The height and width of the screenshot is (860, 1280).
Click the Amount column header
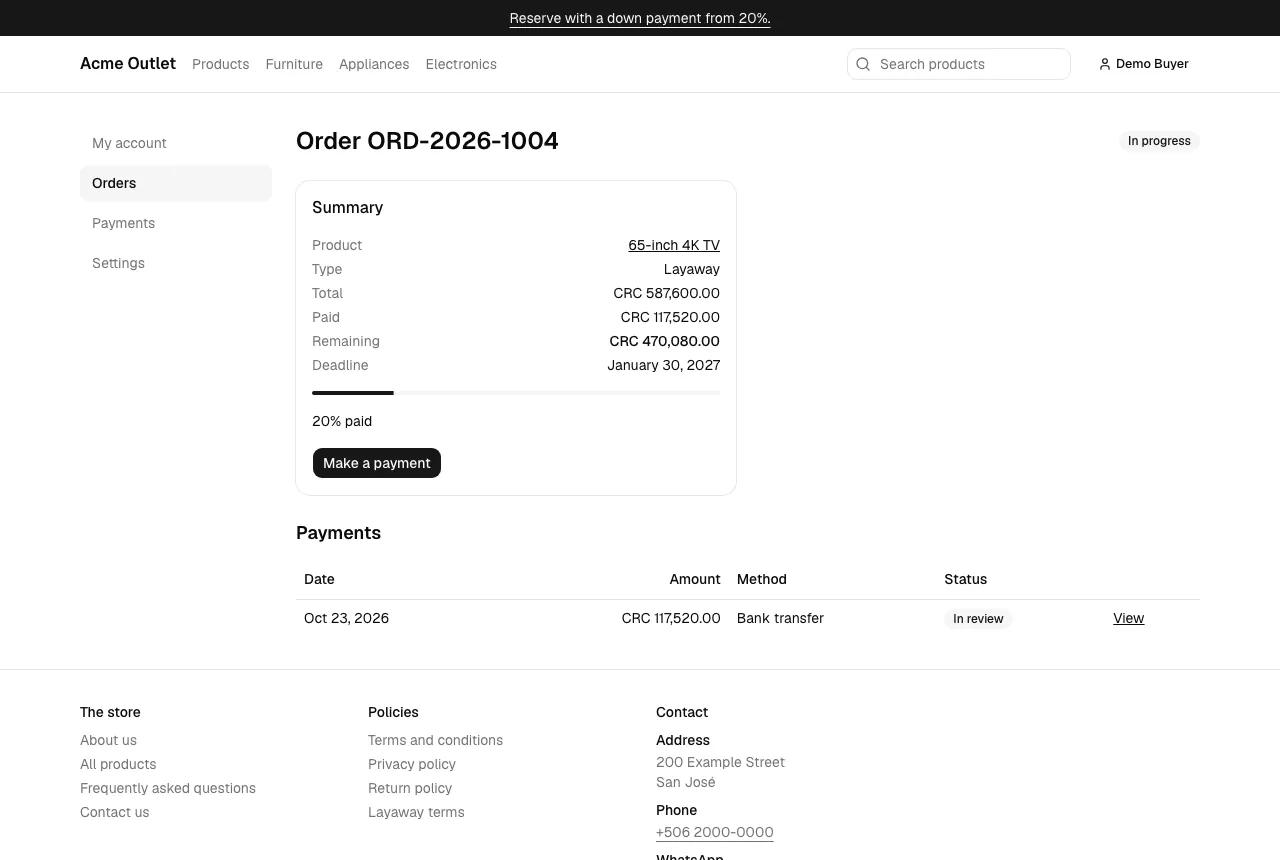(695, 579)
